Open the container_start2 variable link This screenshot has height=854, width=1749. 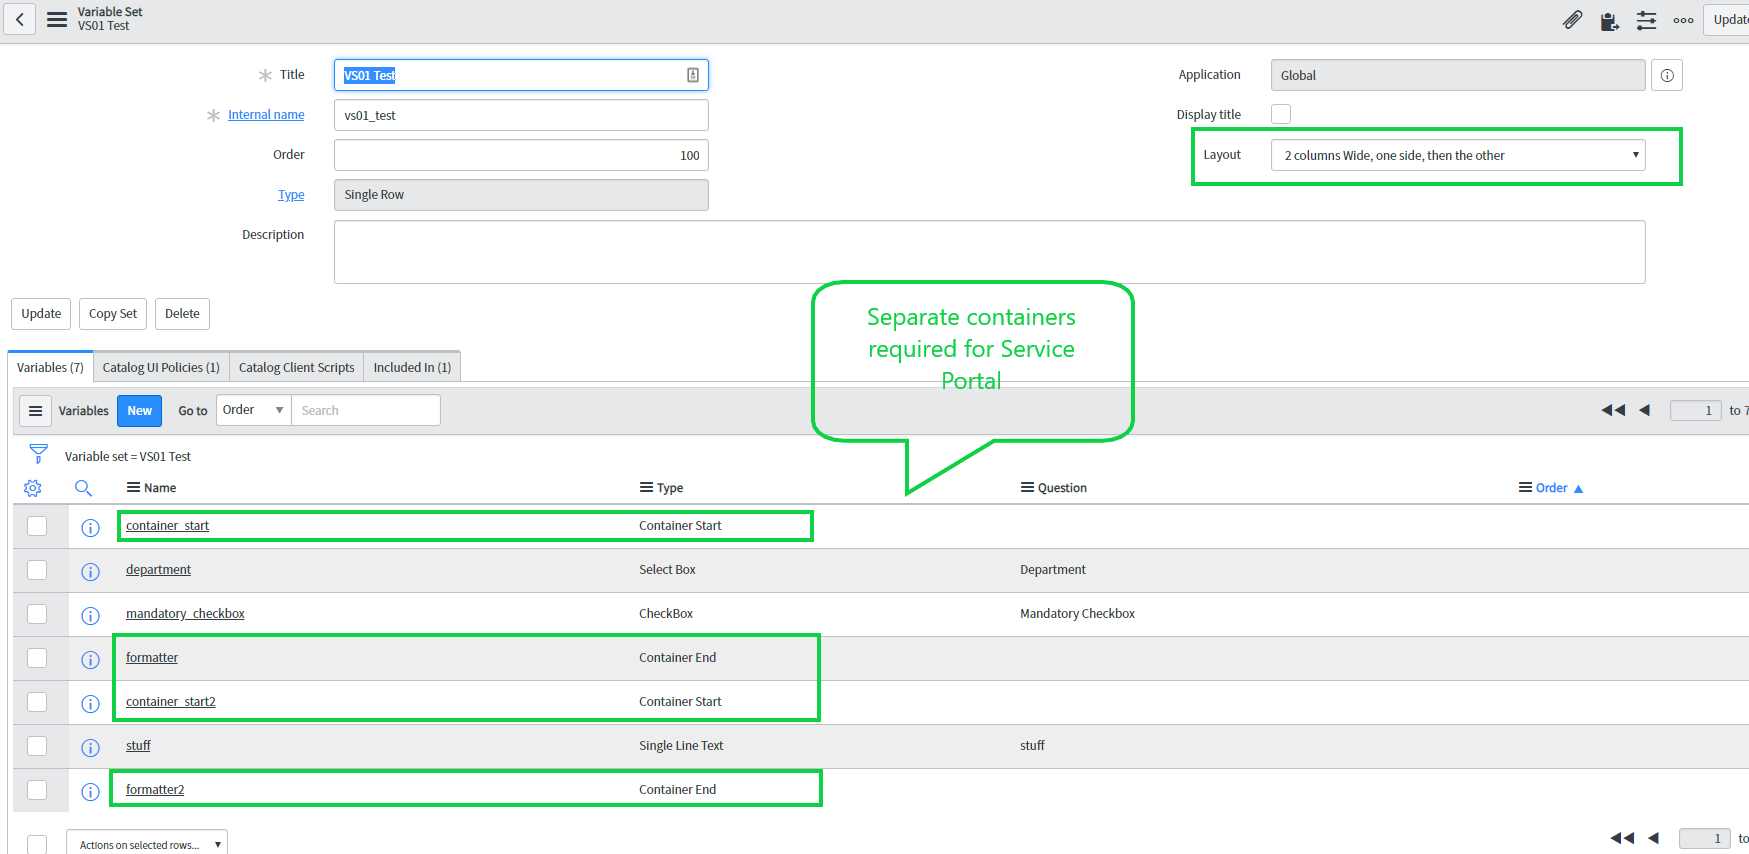(170, 702)
